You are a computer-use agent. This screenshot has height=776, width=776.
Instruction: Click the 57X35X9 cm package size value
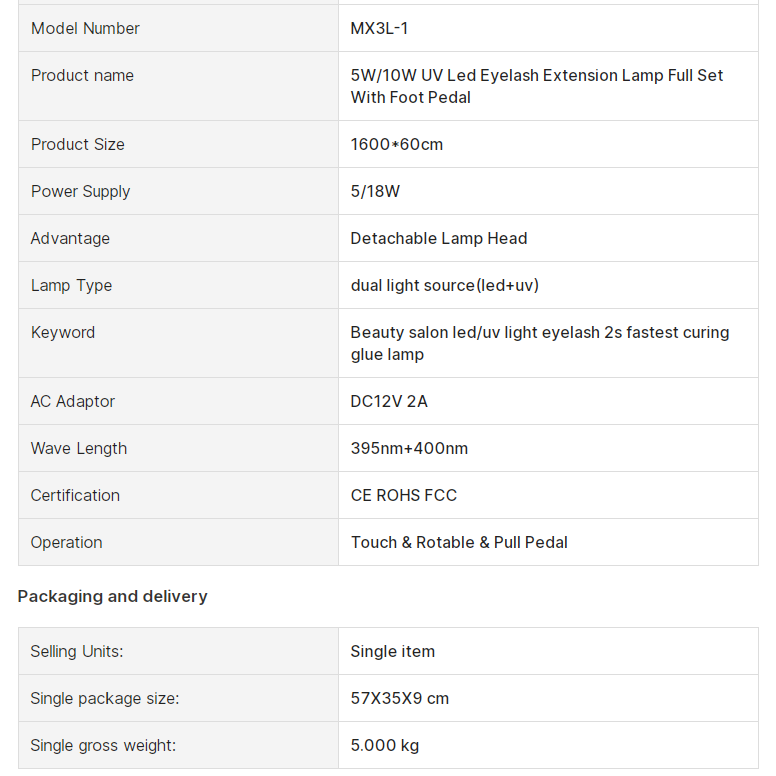coord(399,698)
